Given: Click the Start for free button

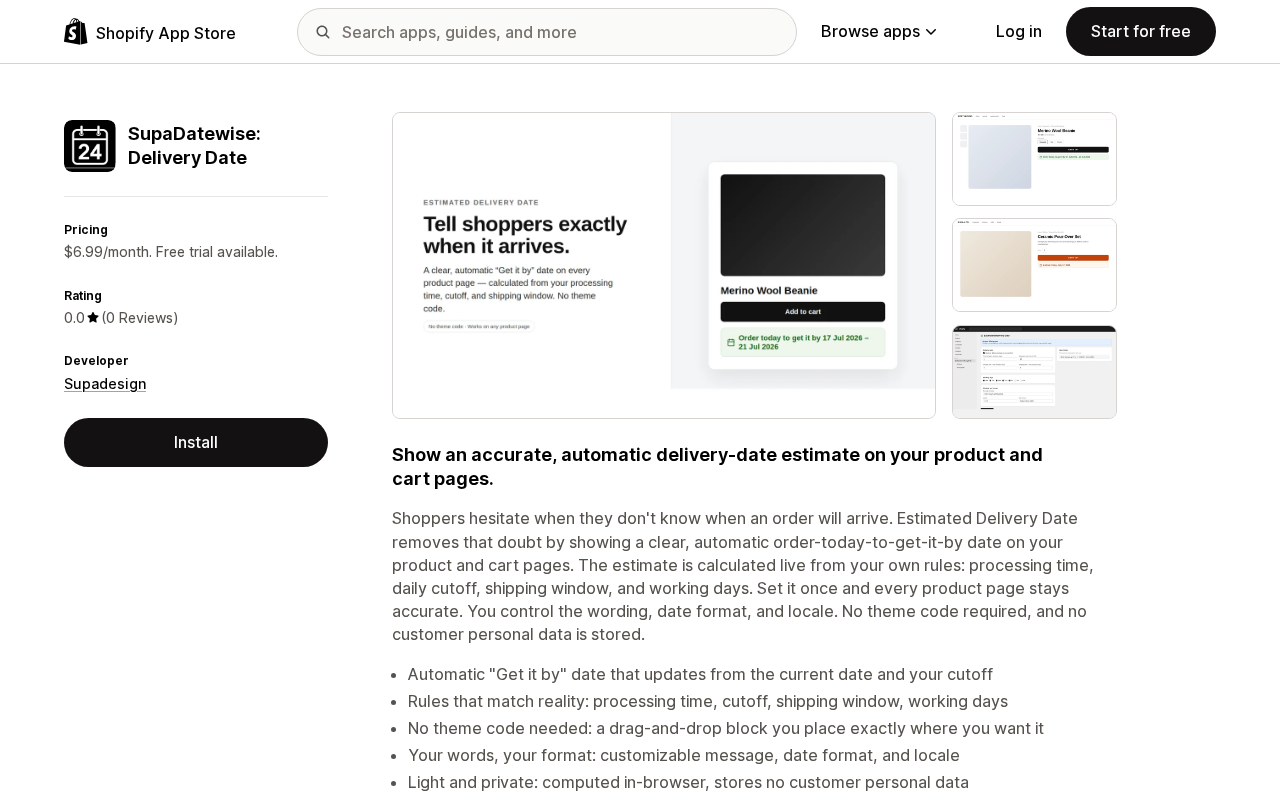Looking at the screenshot, I should click(x=1141, y=32).
